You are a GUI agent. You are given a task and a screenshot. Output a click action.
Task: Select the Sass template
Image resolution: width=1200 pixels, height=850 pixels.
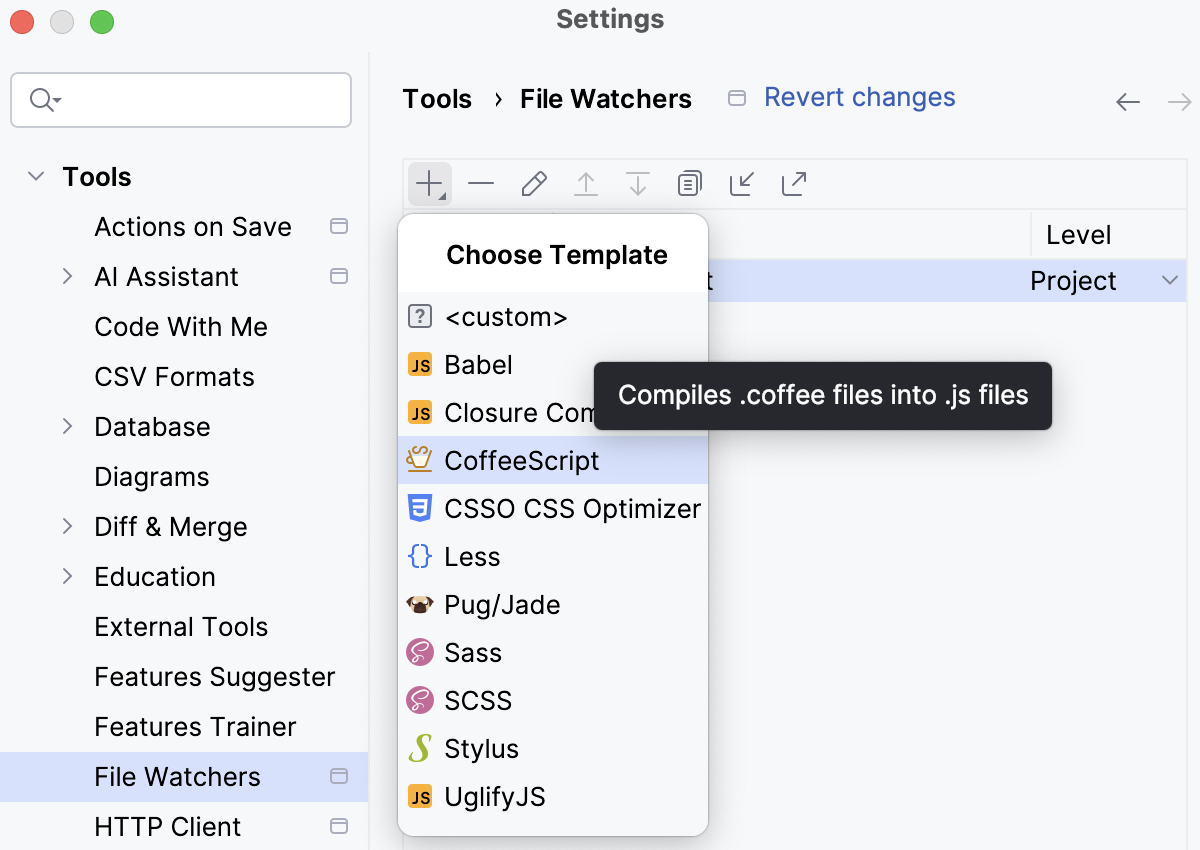point(472,652)
